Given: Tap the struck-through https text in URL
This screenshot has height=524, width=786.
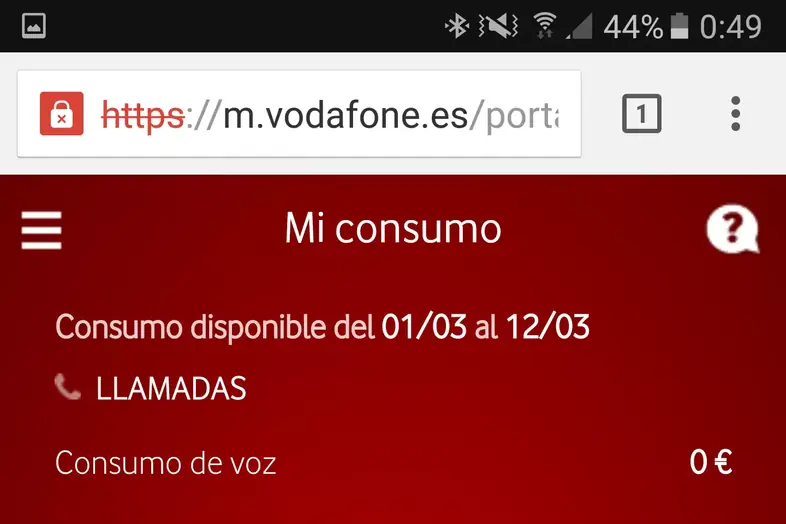Looking at the screenshot, I should tap(142, 116).
